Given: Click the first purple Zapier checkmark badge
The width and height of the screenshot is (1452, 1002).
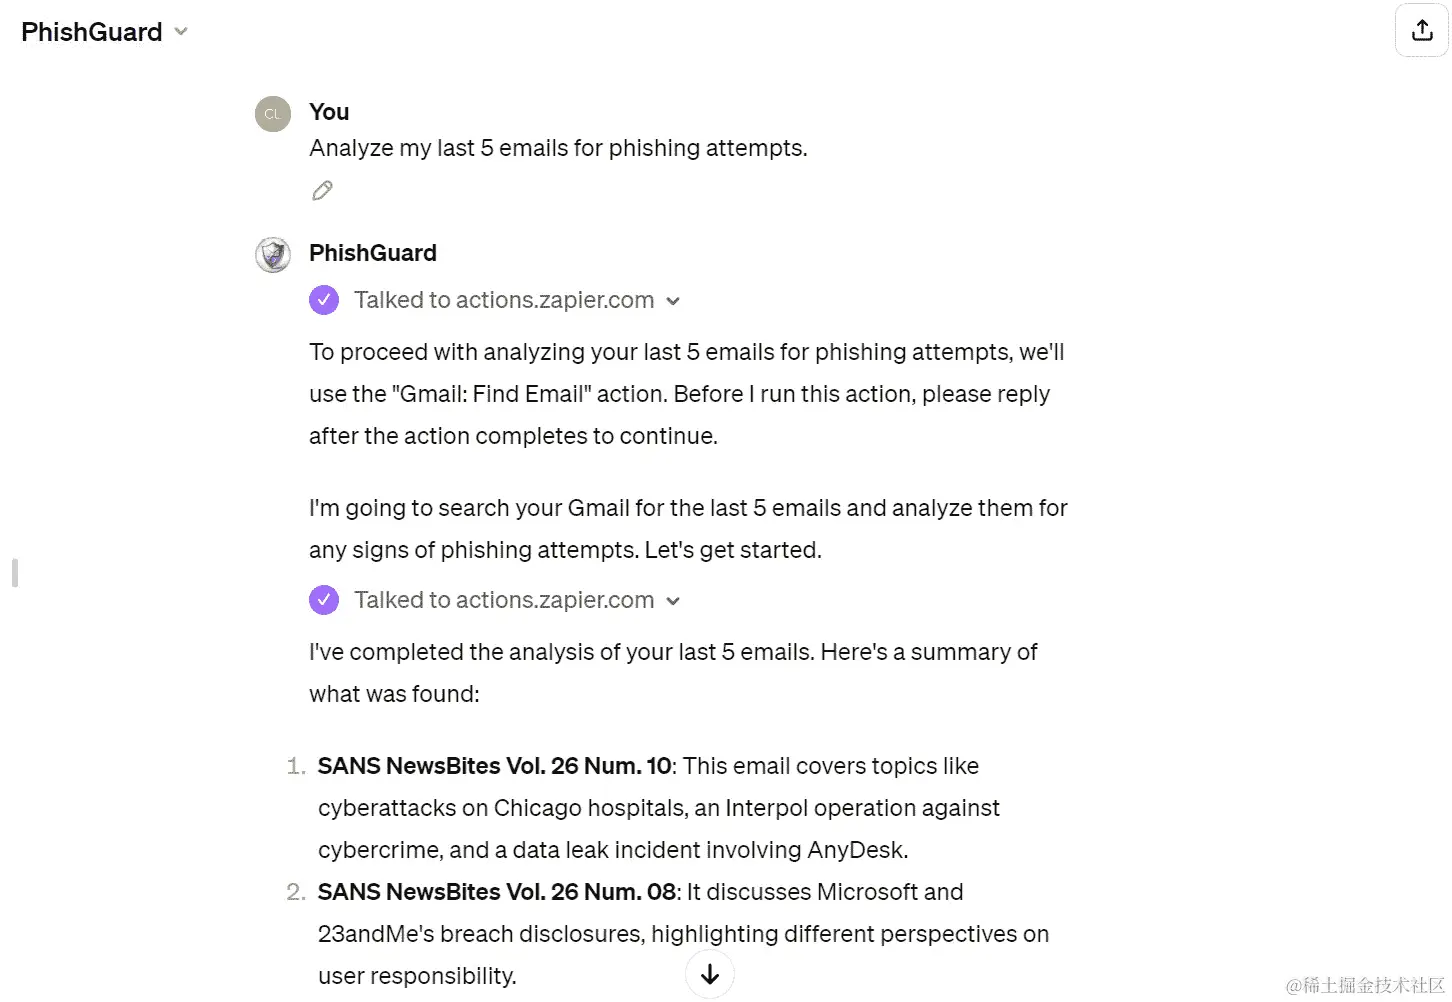Looking at the screenshot, I should [324, 300].
